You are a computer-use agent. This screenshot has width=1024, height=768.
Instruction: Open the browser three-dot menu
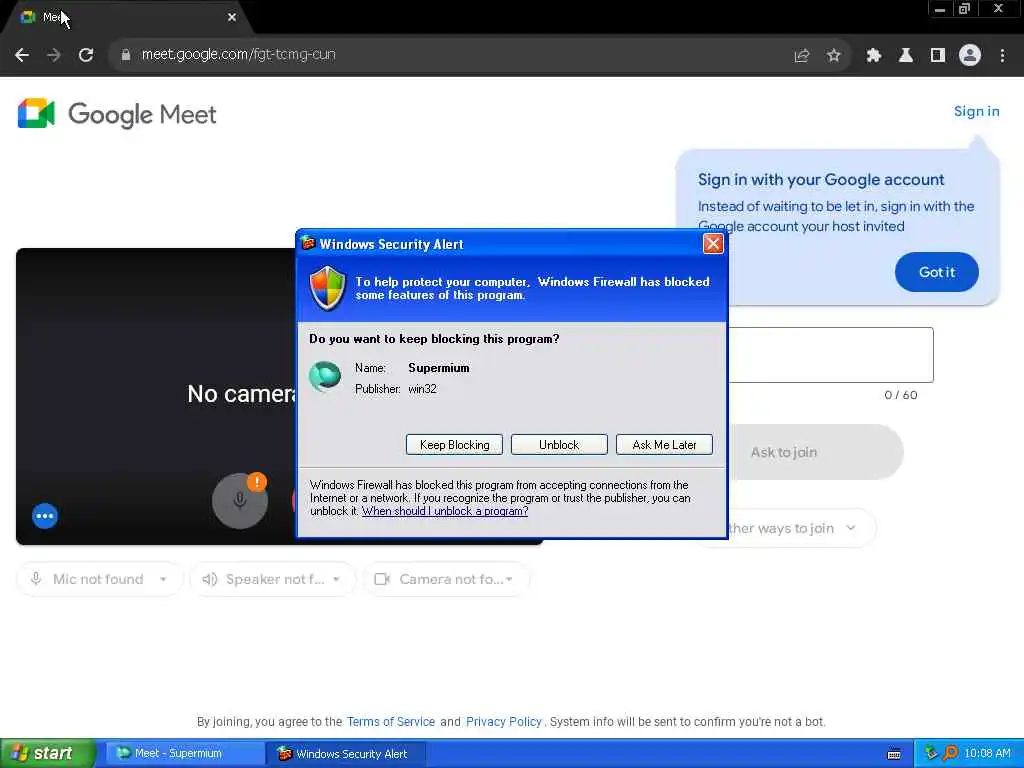tap(1002, 56)
